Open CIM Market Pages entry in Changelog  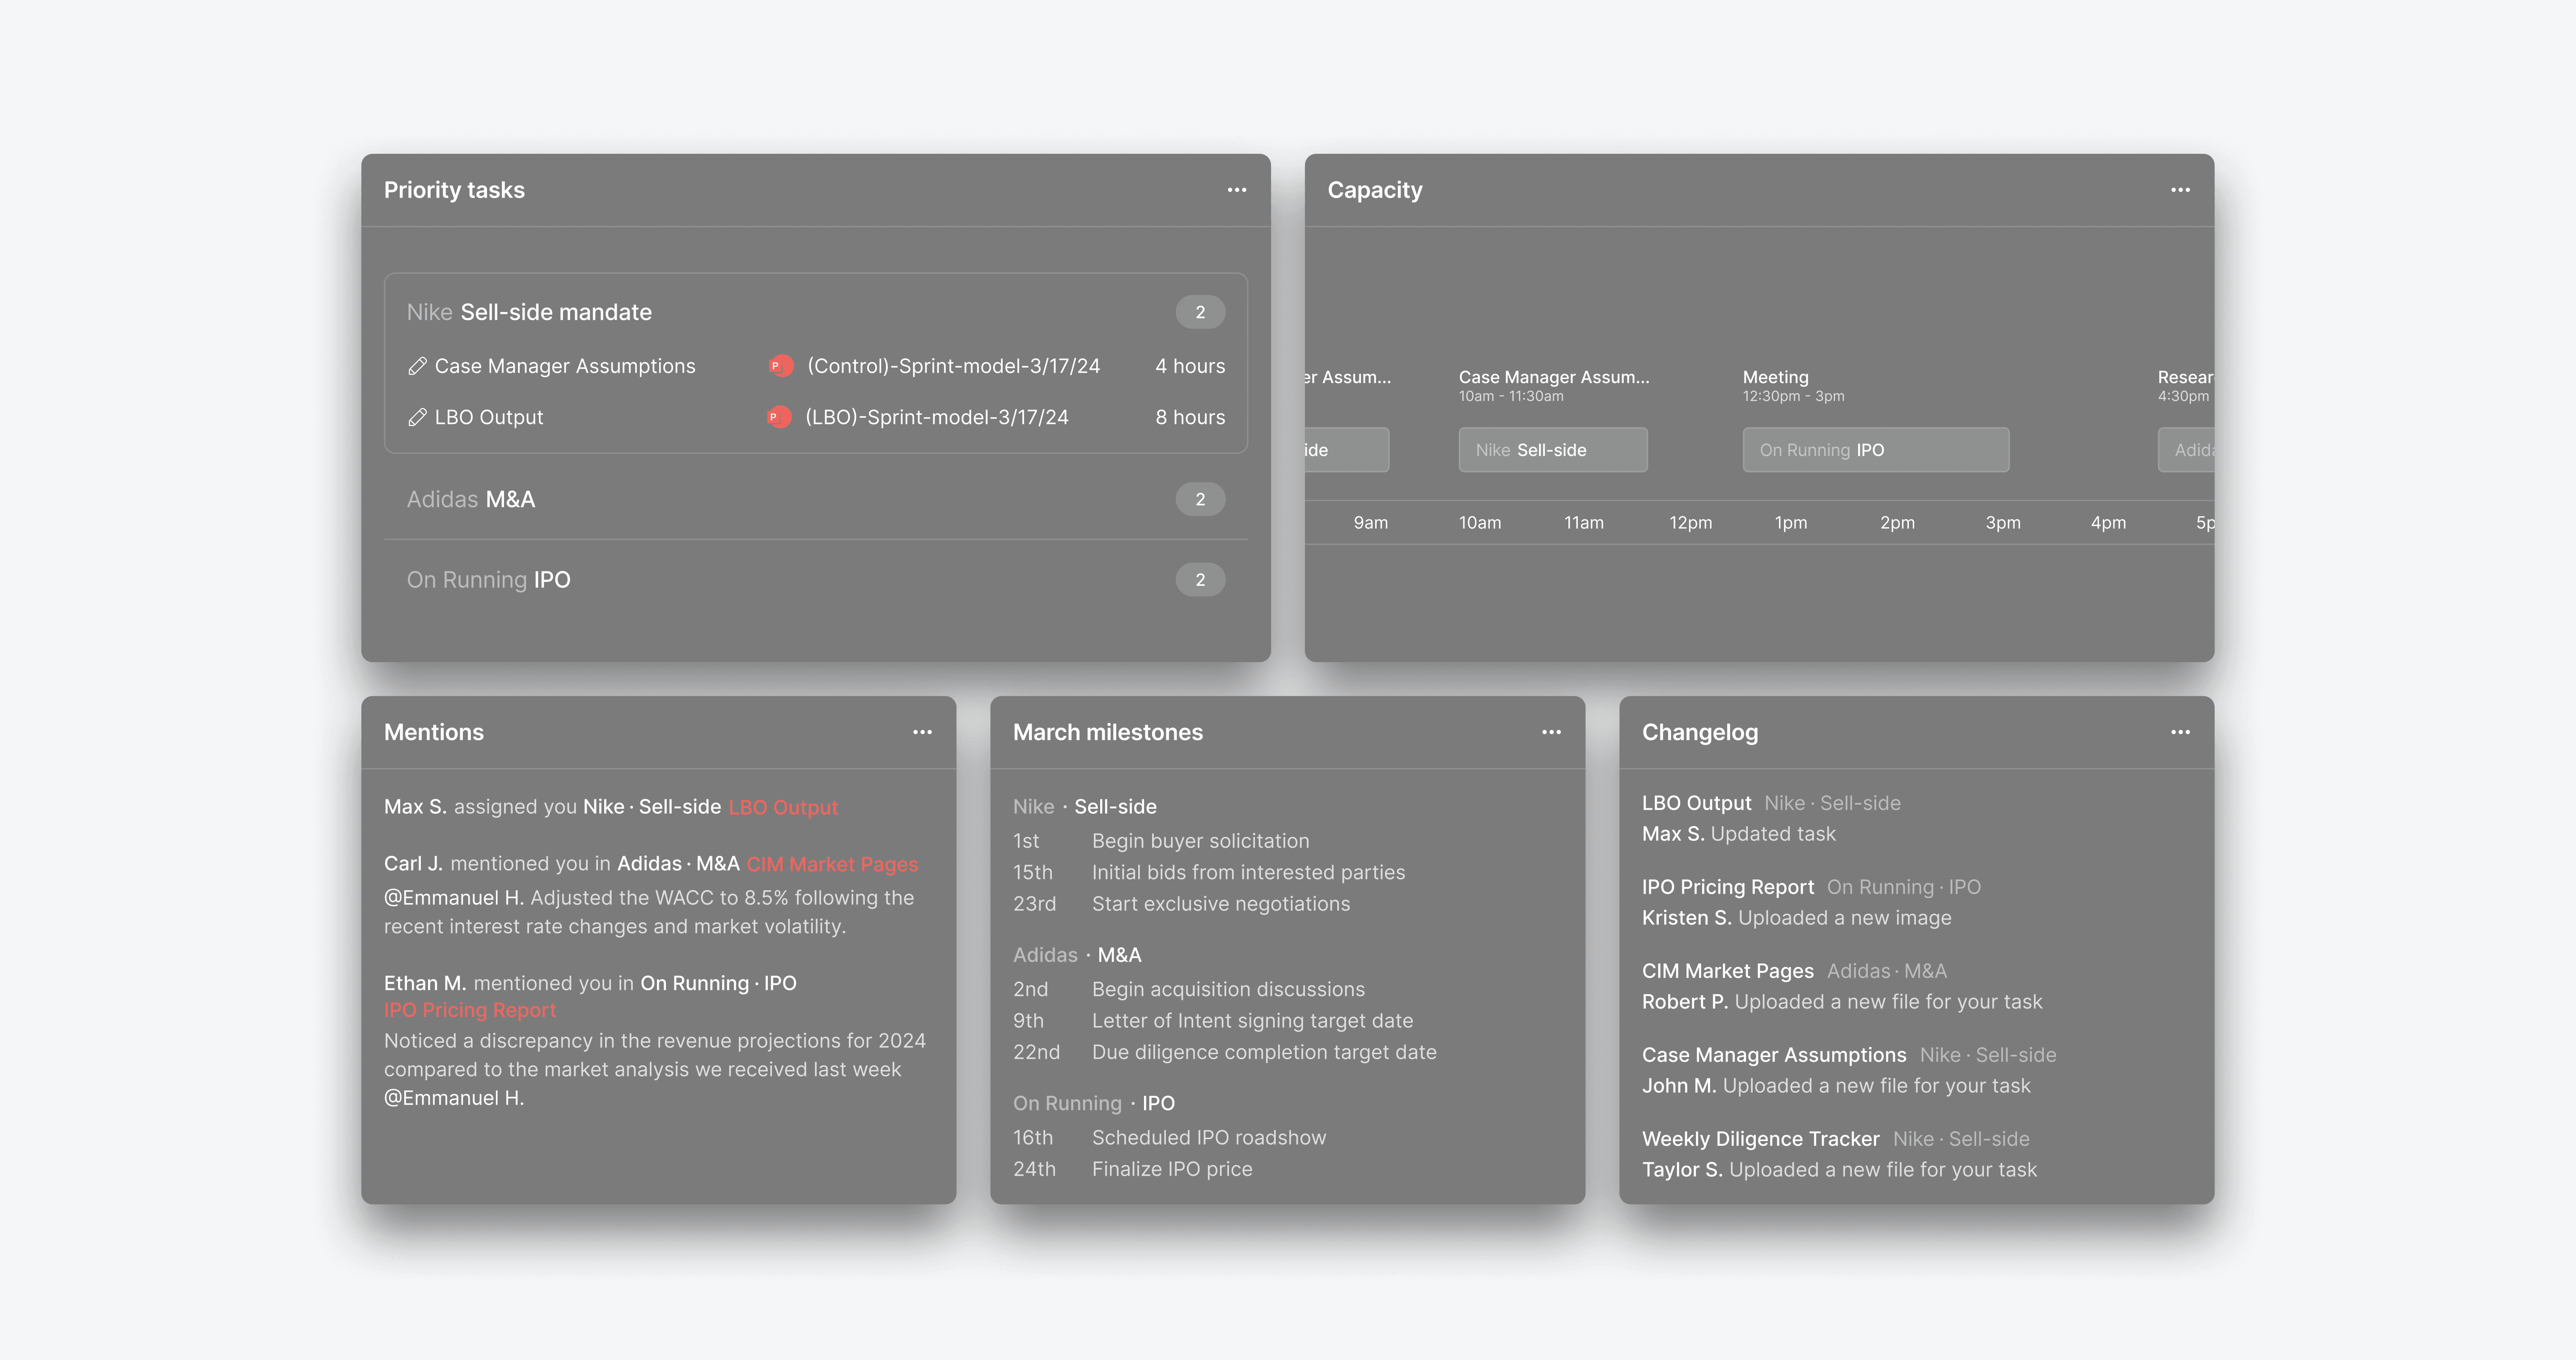point(1727,972)
